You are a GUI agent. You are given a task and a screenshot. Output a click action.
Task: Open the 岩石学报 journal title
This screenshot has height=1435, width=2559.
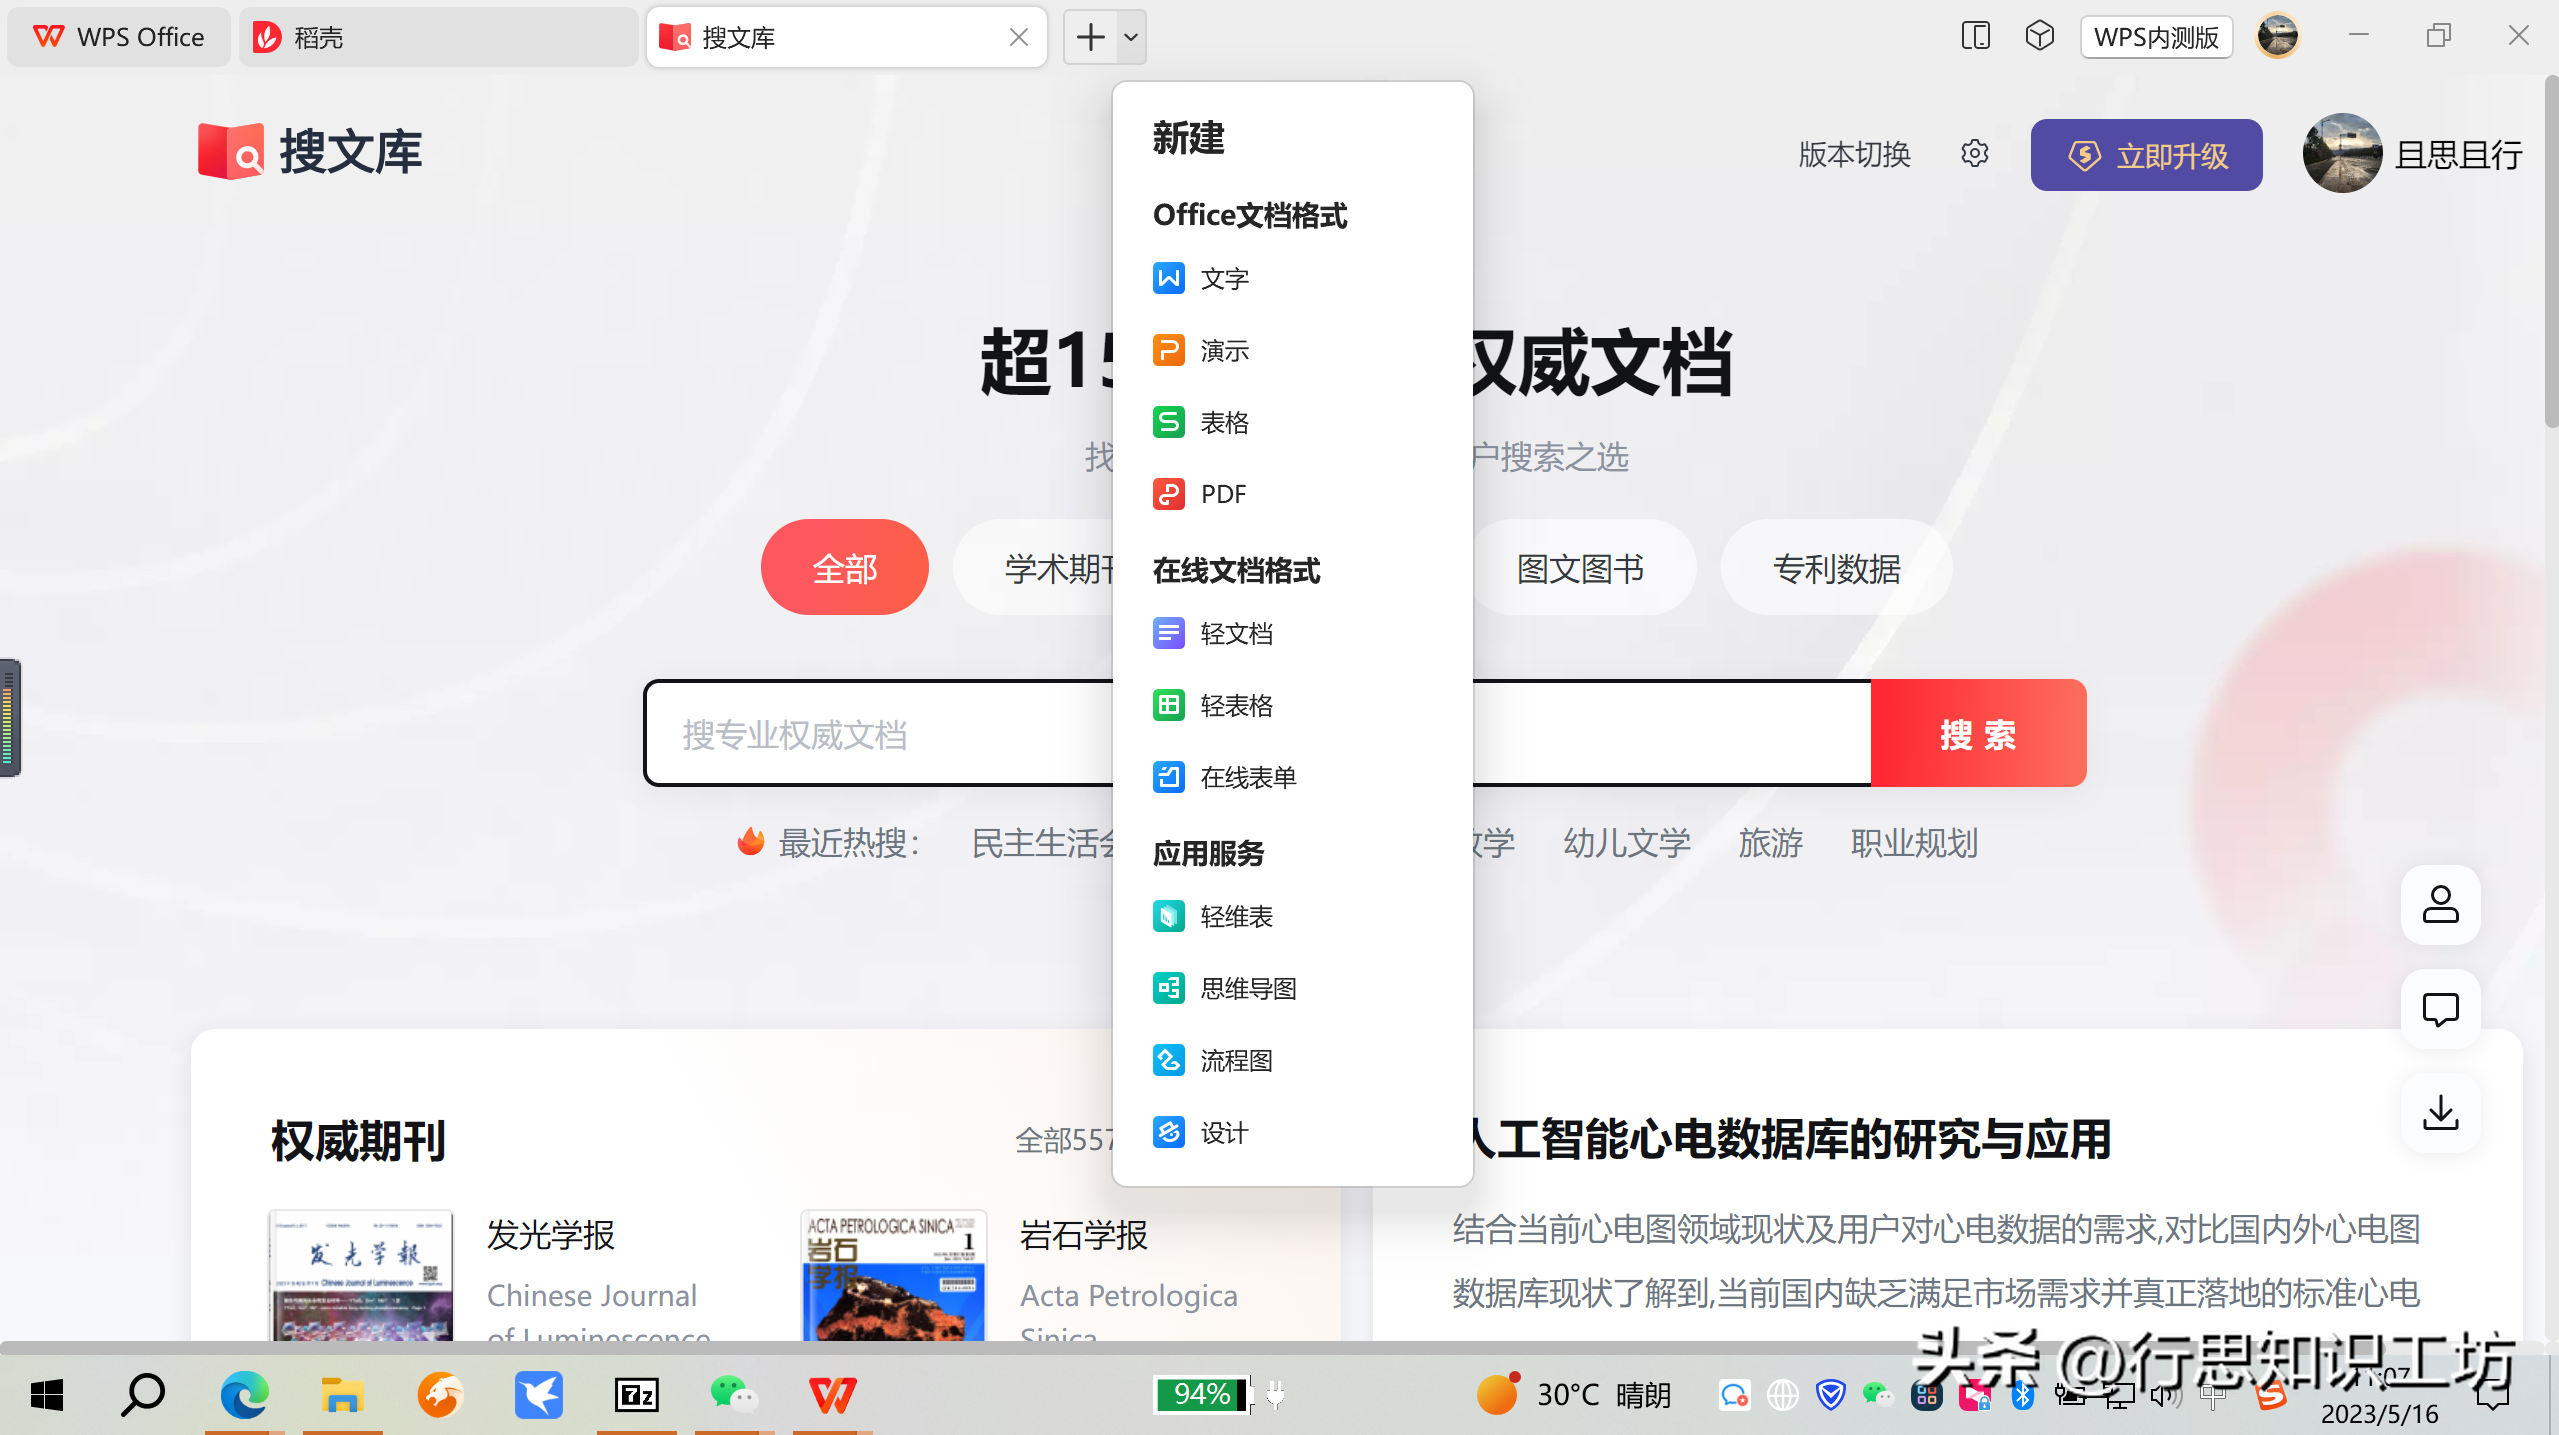coord(1083,1235)
